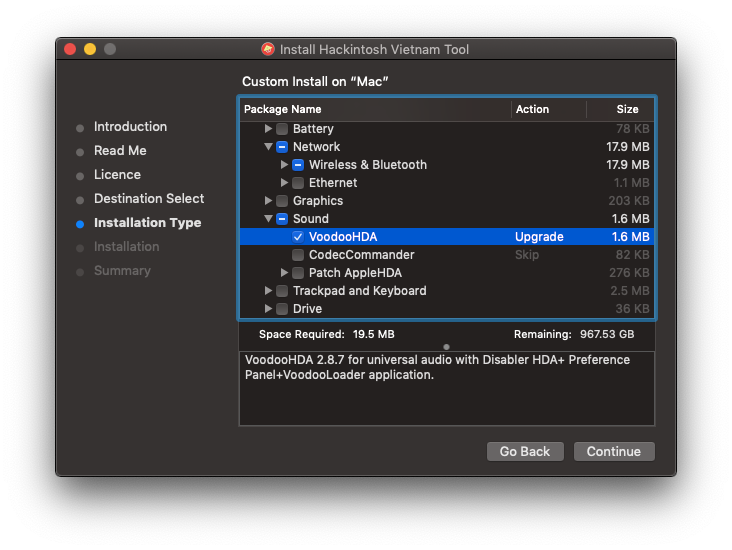Click the 967.53 GB remaining value
Viewport: 732px width, 550px height.
[607, 334]
